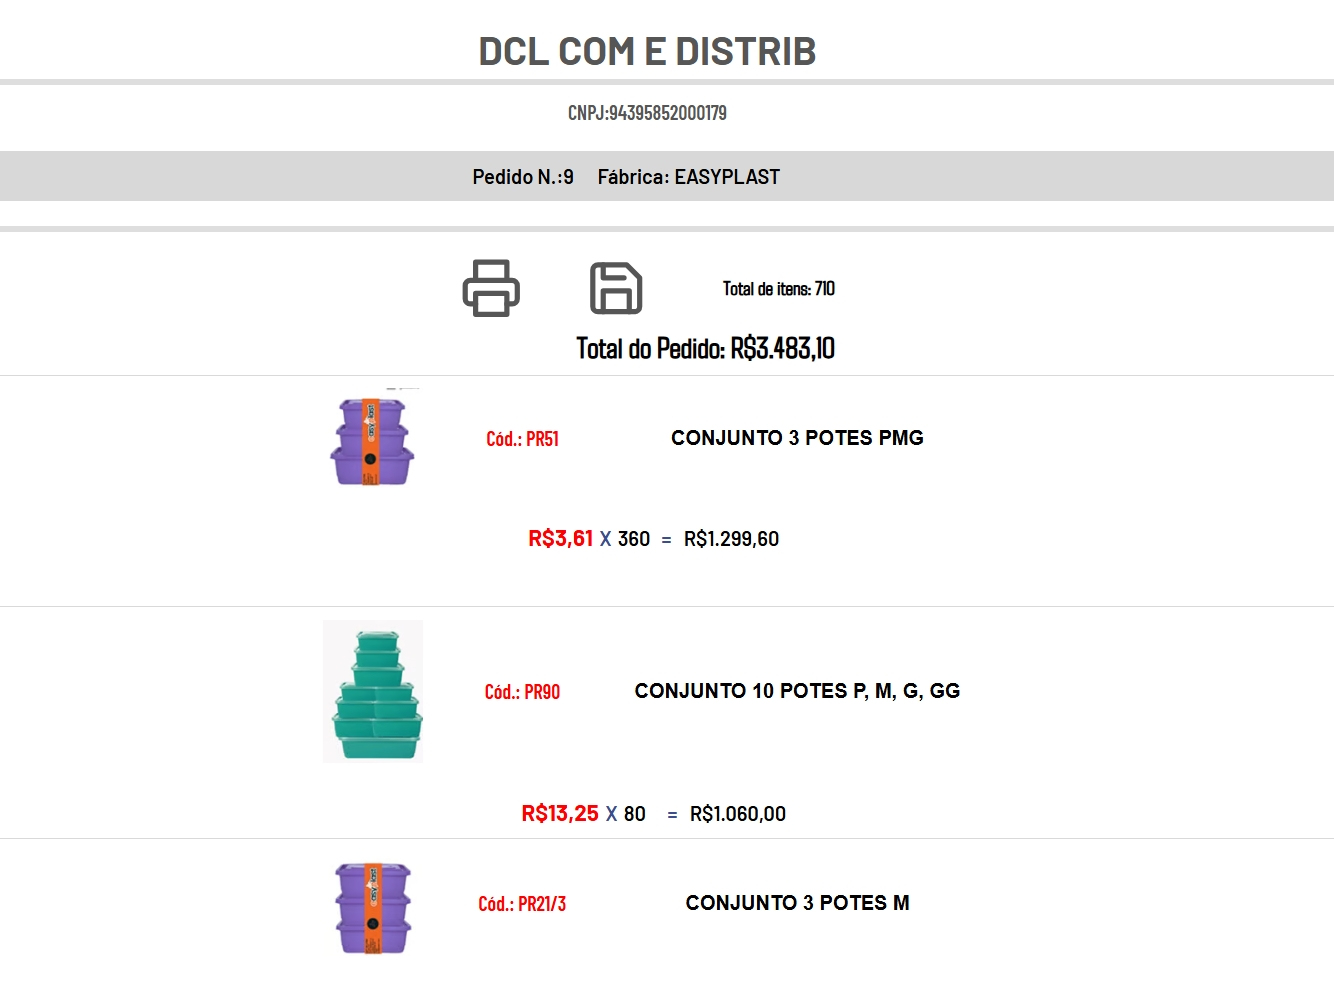Viewport: 1334px width, 981px height.
Task: Click CONJUNTO 3 POTES PMG title
Action: (x=797, y=438)
